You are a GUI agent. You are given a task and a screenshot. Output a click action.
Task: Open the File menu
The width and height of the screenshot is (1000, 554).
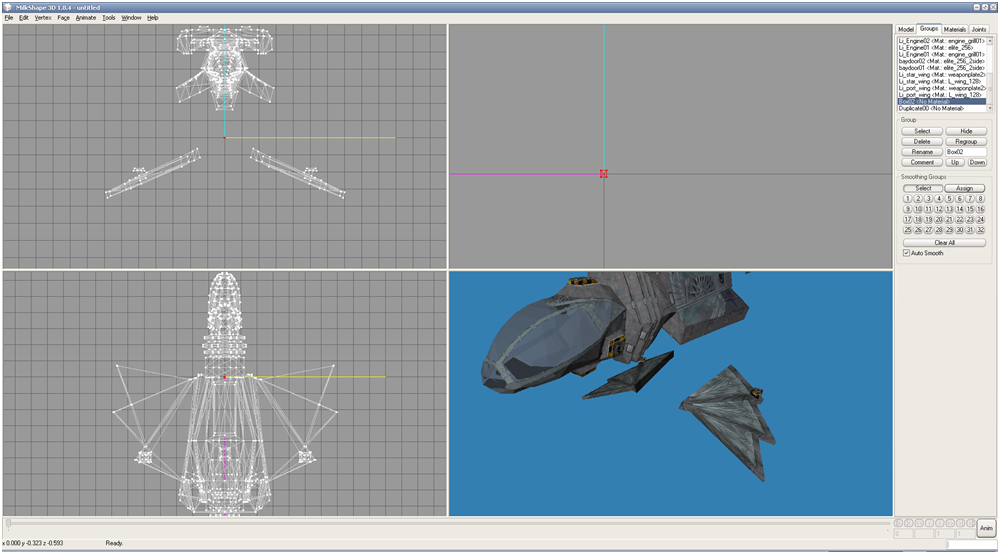pyautogui.click(x=9, y=18)
